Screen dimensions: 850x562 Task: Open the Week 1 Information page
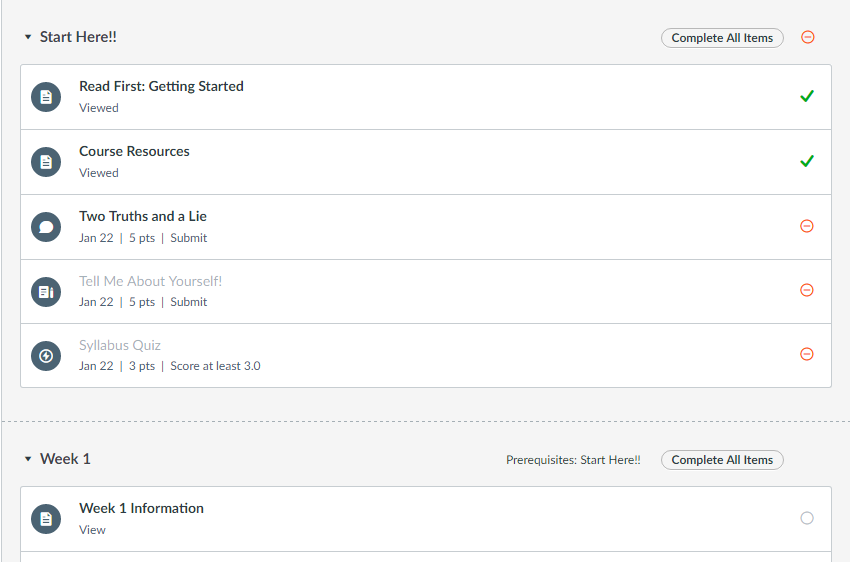click(141, 508)
